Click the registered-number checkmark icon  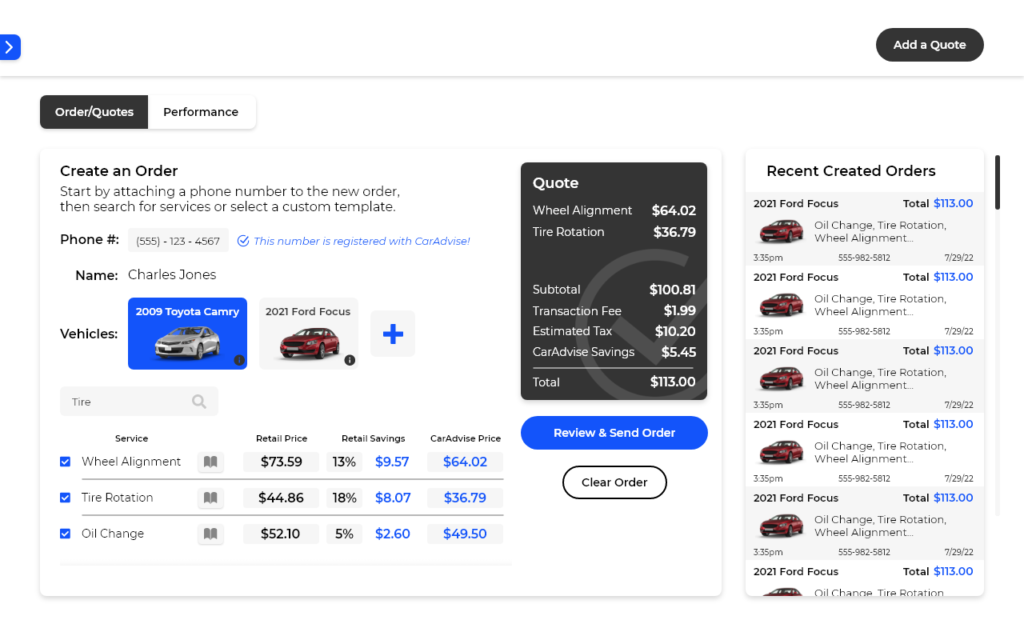tap(243, 241)
